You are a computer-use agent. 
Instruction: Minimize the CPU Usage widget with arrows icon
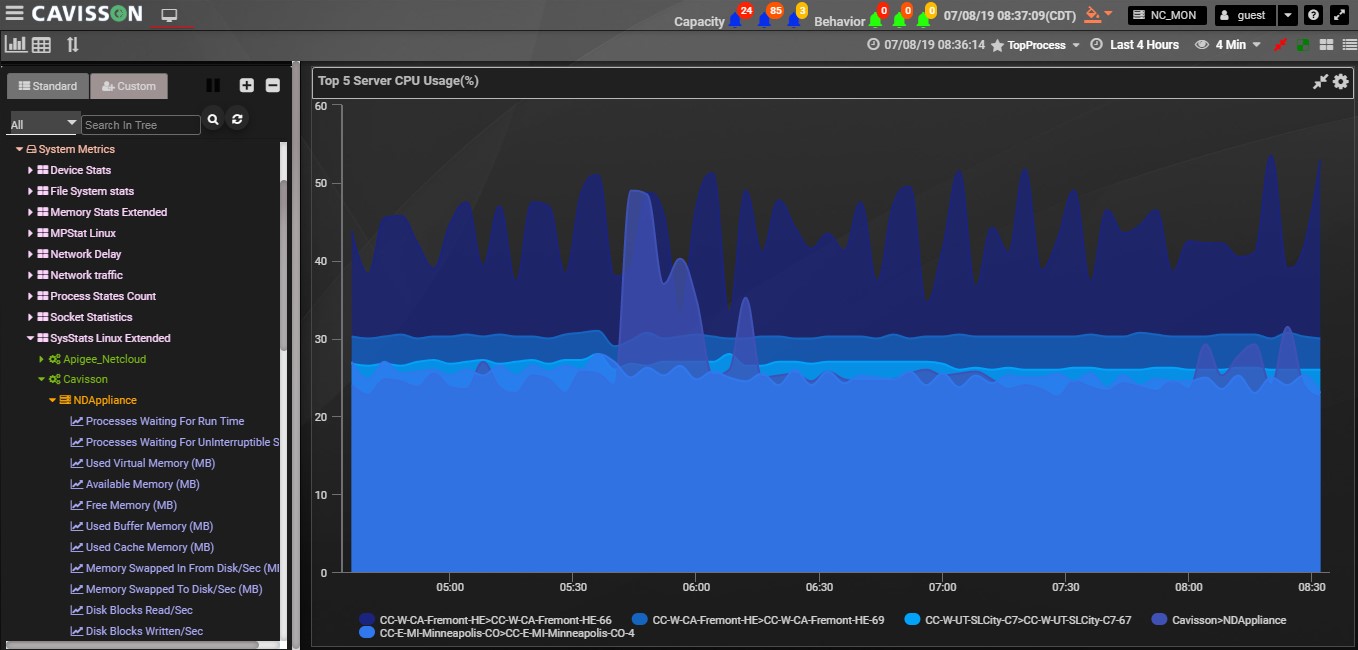pyautogui.click(x=1320, y=81)
